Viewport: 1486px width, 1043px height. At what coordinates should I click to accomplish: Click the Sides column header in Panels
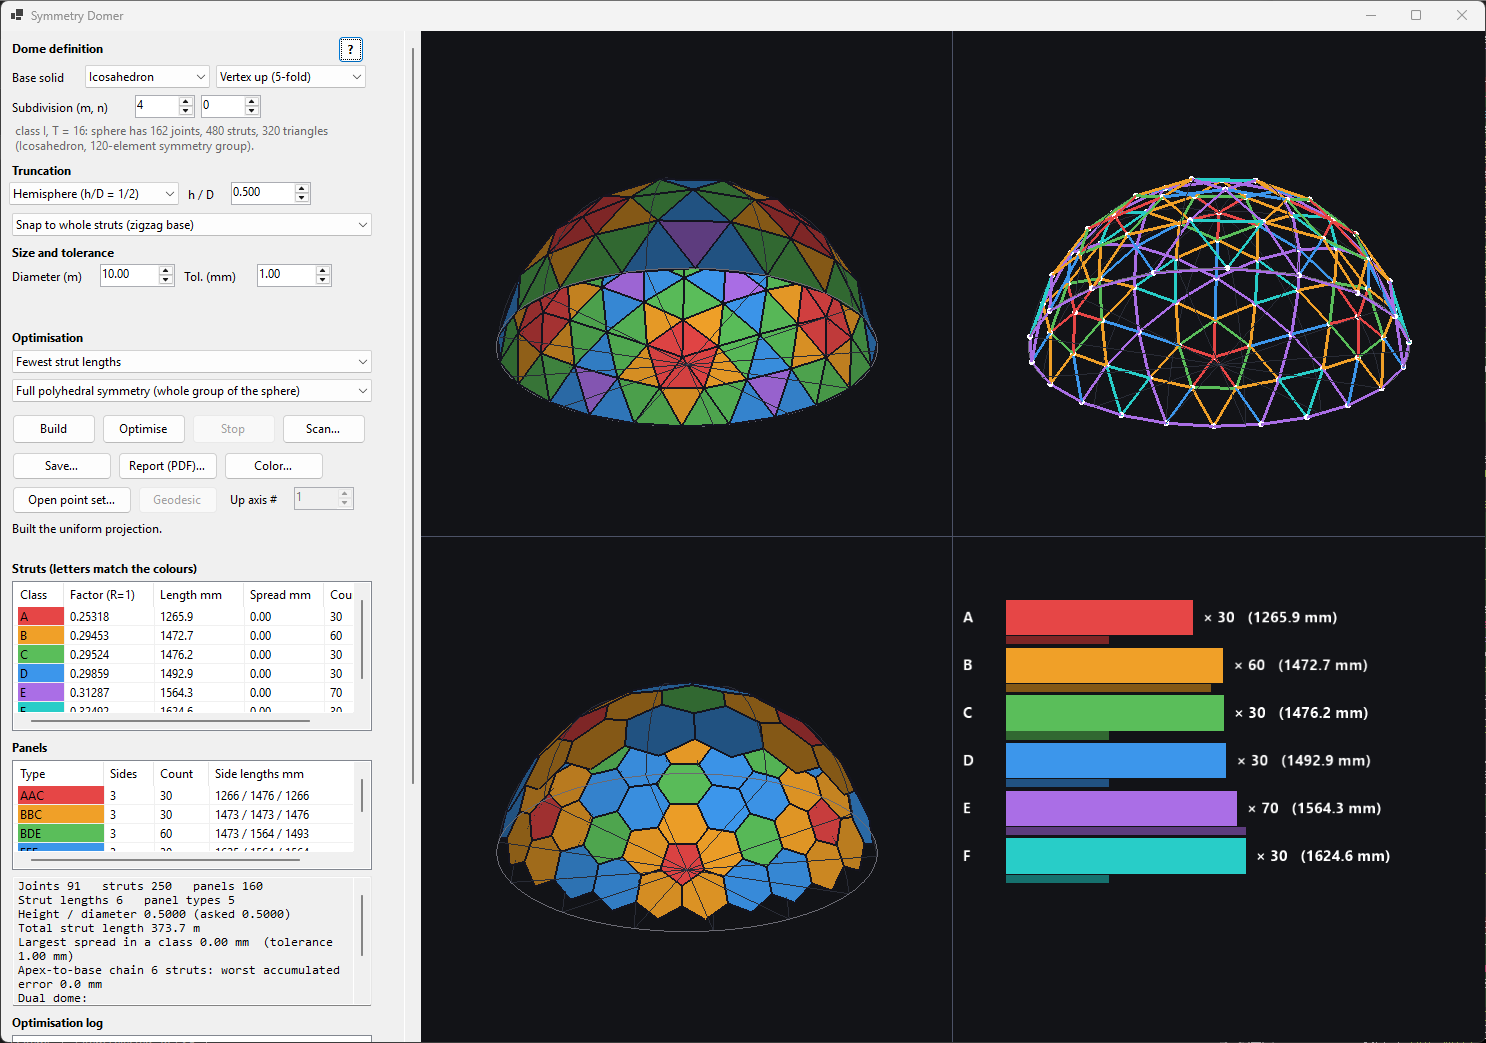tap(129, 774)
